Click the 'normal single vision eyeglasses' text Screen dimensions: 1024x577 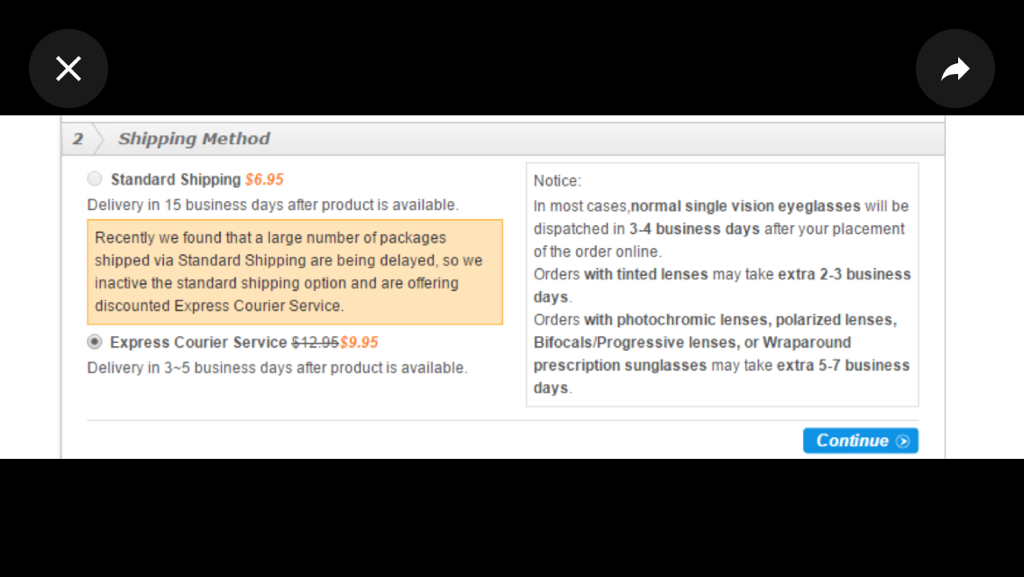[x=745, y=206]
